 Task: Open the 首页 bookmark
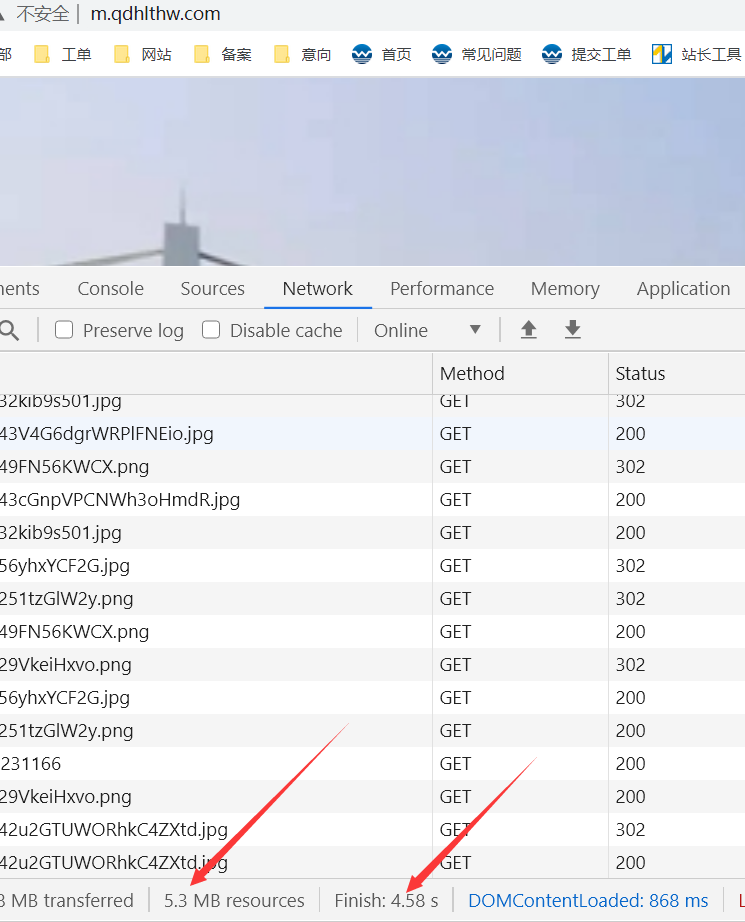[x=382, y=54]
